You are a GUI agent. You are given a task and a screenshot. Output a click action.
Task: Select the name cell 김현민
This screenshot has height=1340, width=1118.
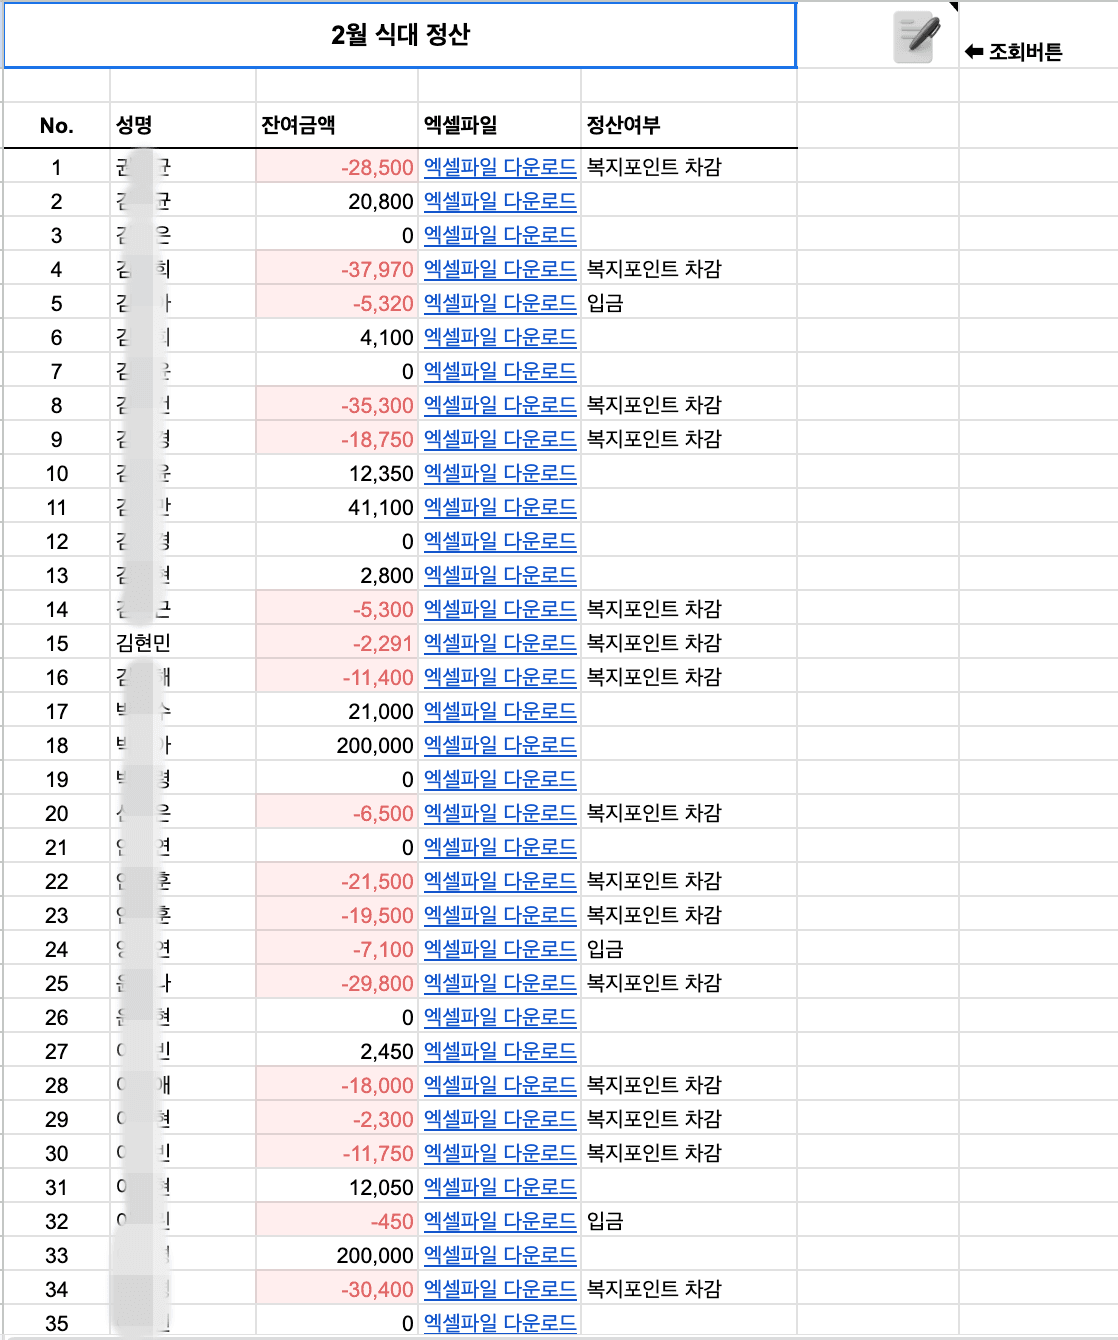tap(143, 643)
